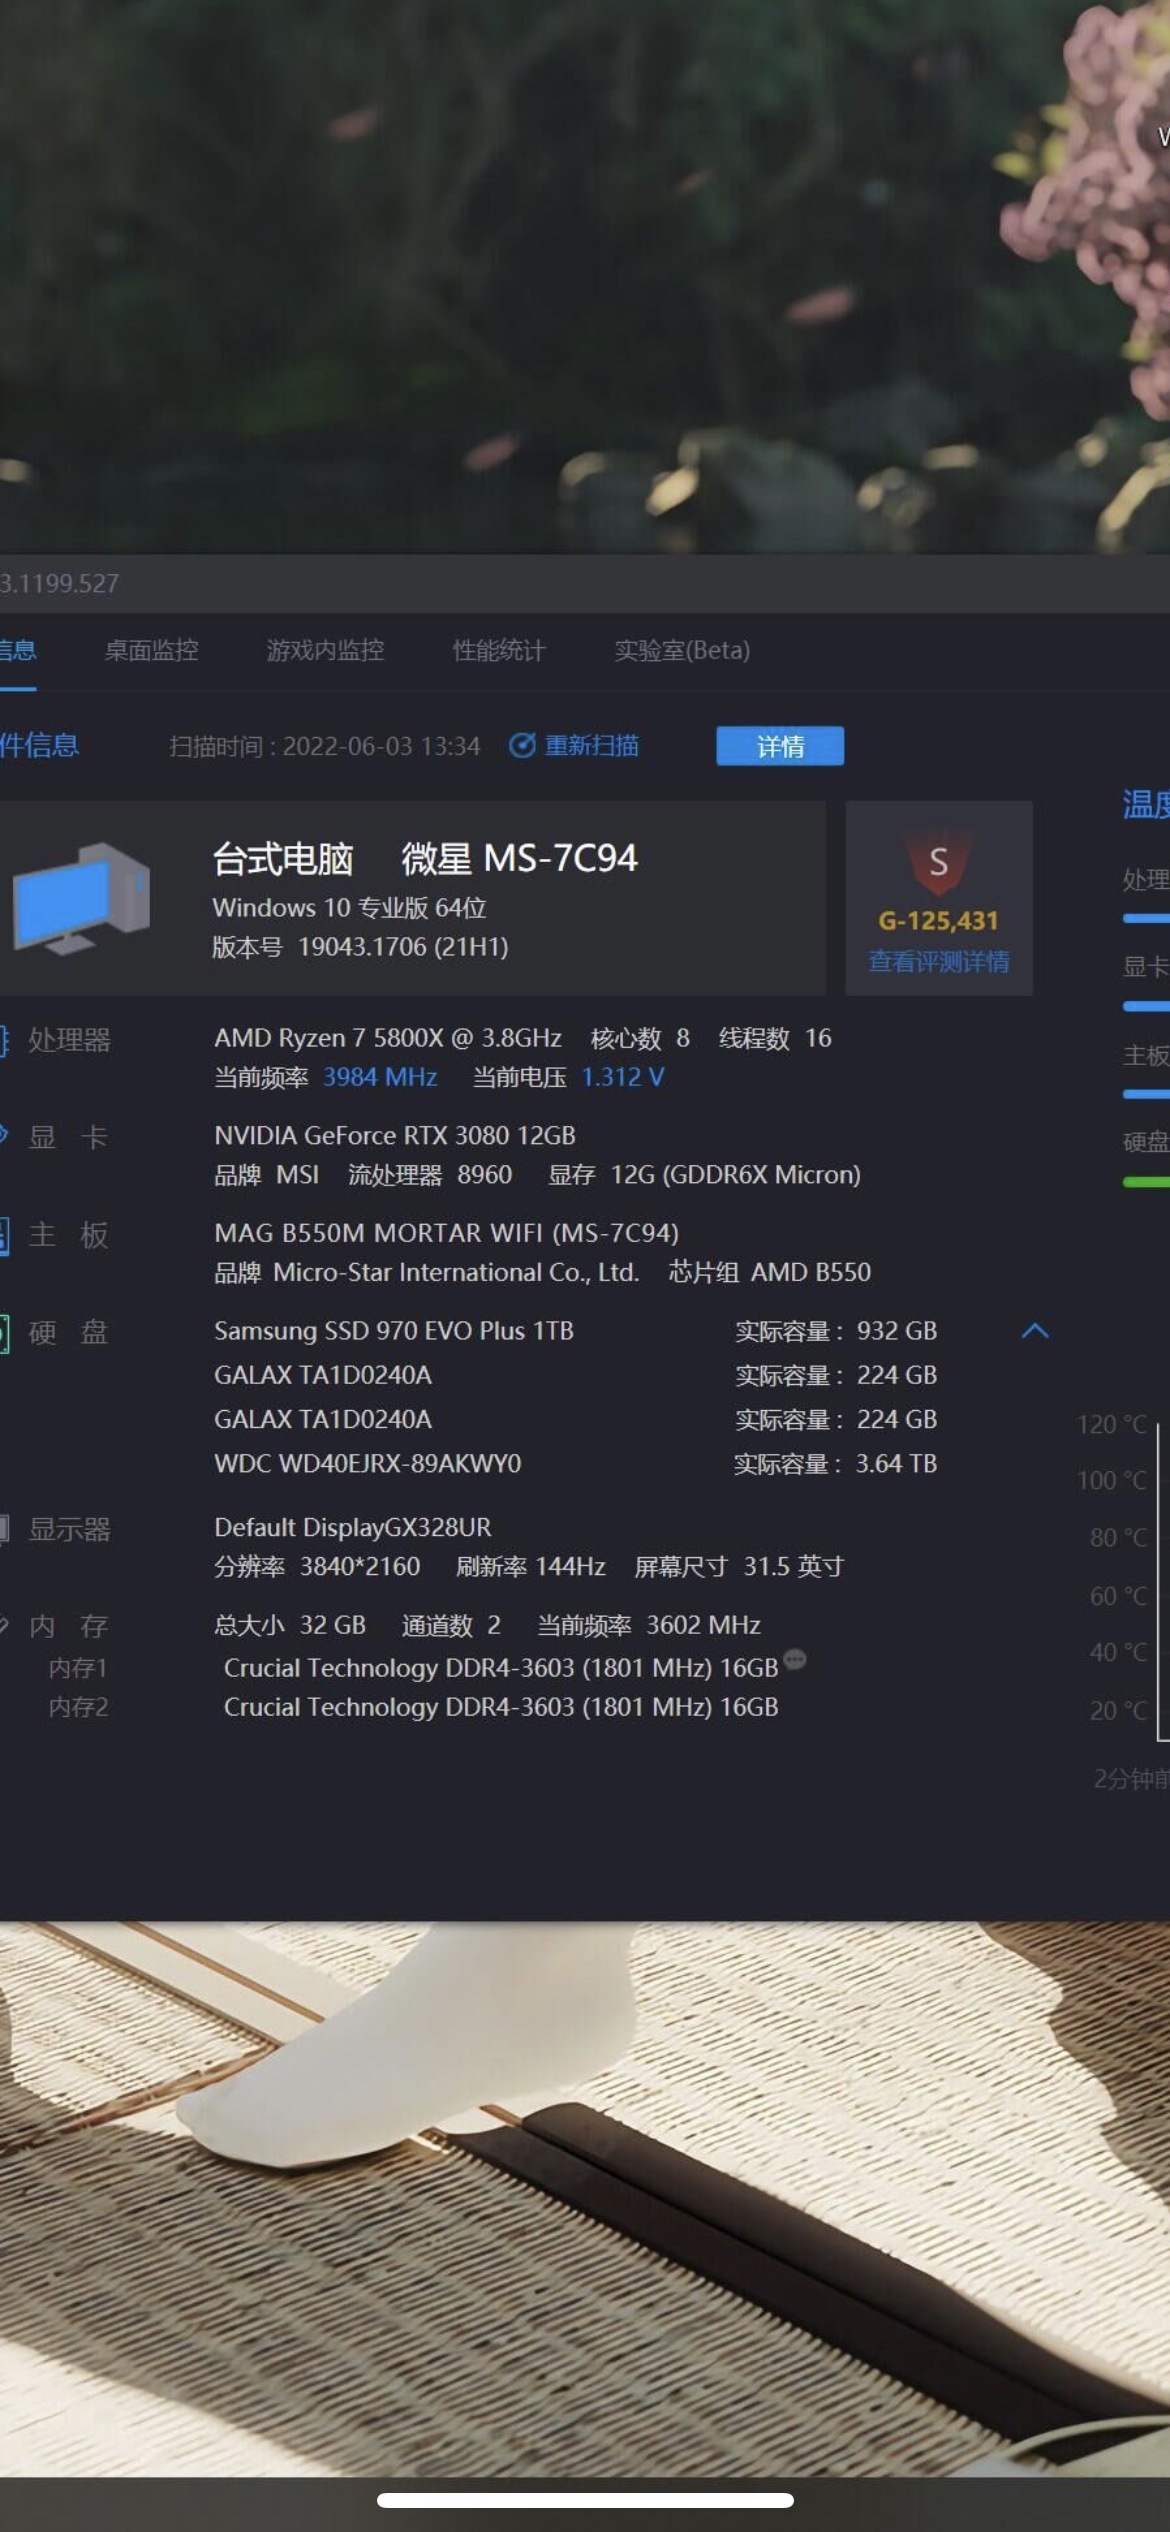Open the 游戏内监控 tab
The height and width of the screenshot is (2532, 1170).
tap(325, 651)
